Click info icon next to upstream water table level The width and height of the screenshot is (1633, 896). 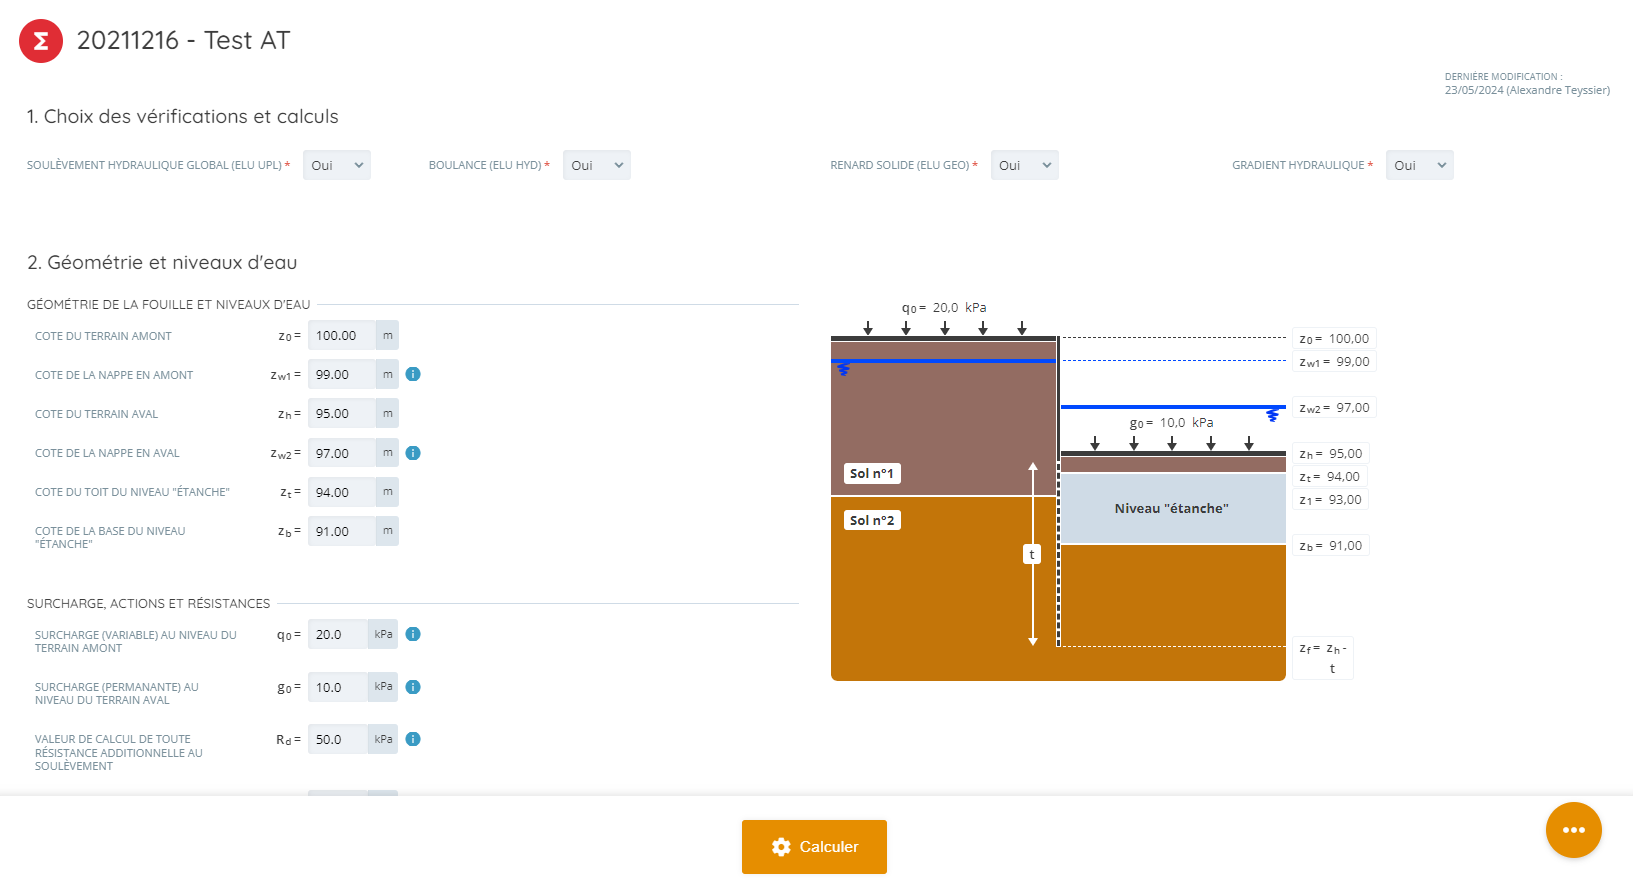[x=413, y=374]
